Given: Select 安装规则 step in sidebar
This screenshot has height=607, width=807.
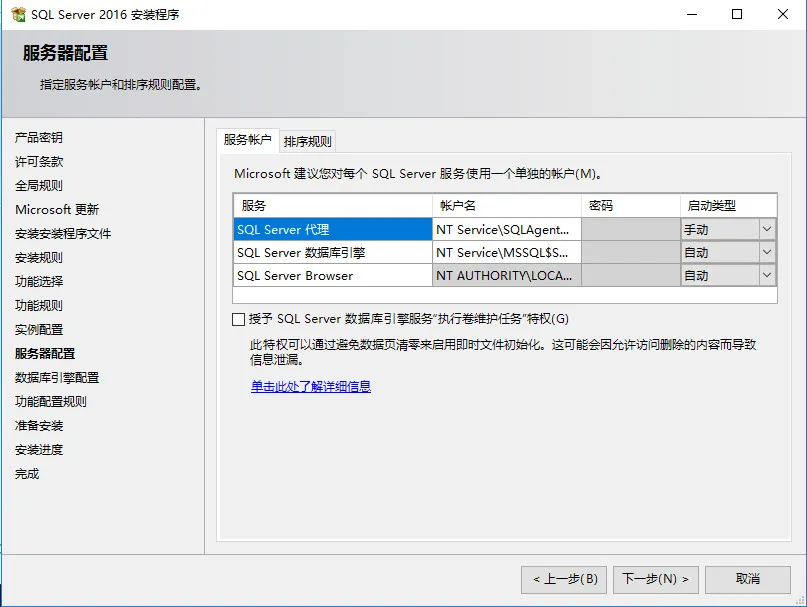Looking at the screenshot, I should pyautogui.click(x=39, y=257).
